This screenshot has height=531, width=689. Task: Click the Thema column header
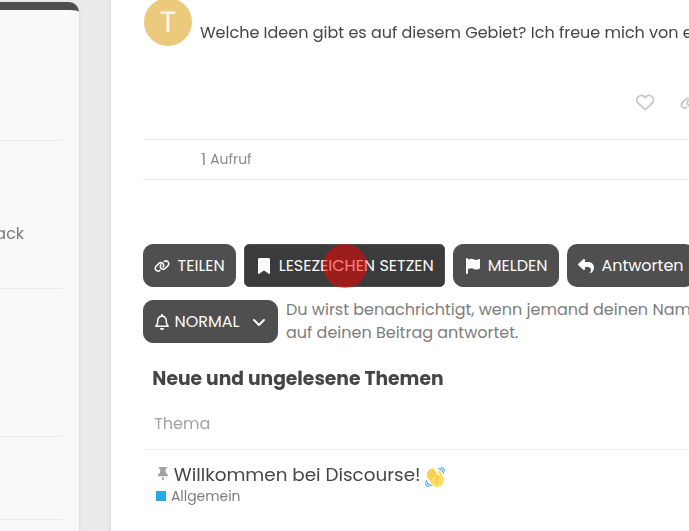[x=182, y=424]
